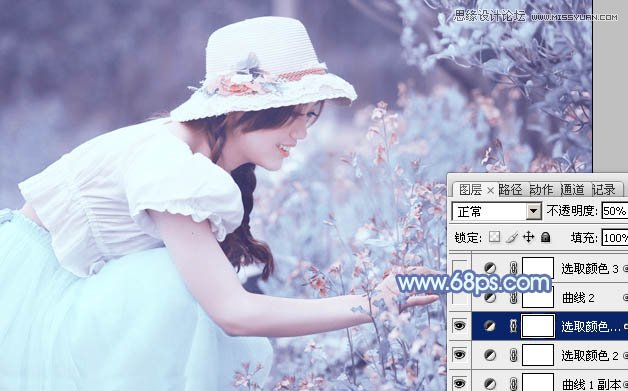Click the 不透明度 opacity field showing 50%
The width and height of the screenshot is (628, 391).
(x=614, y=211)
